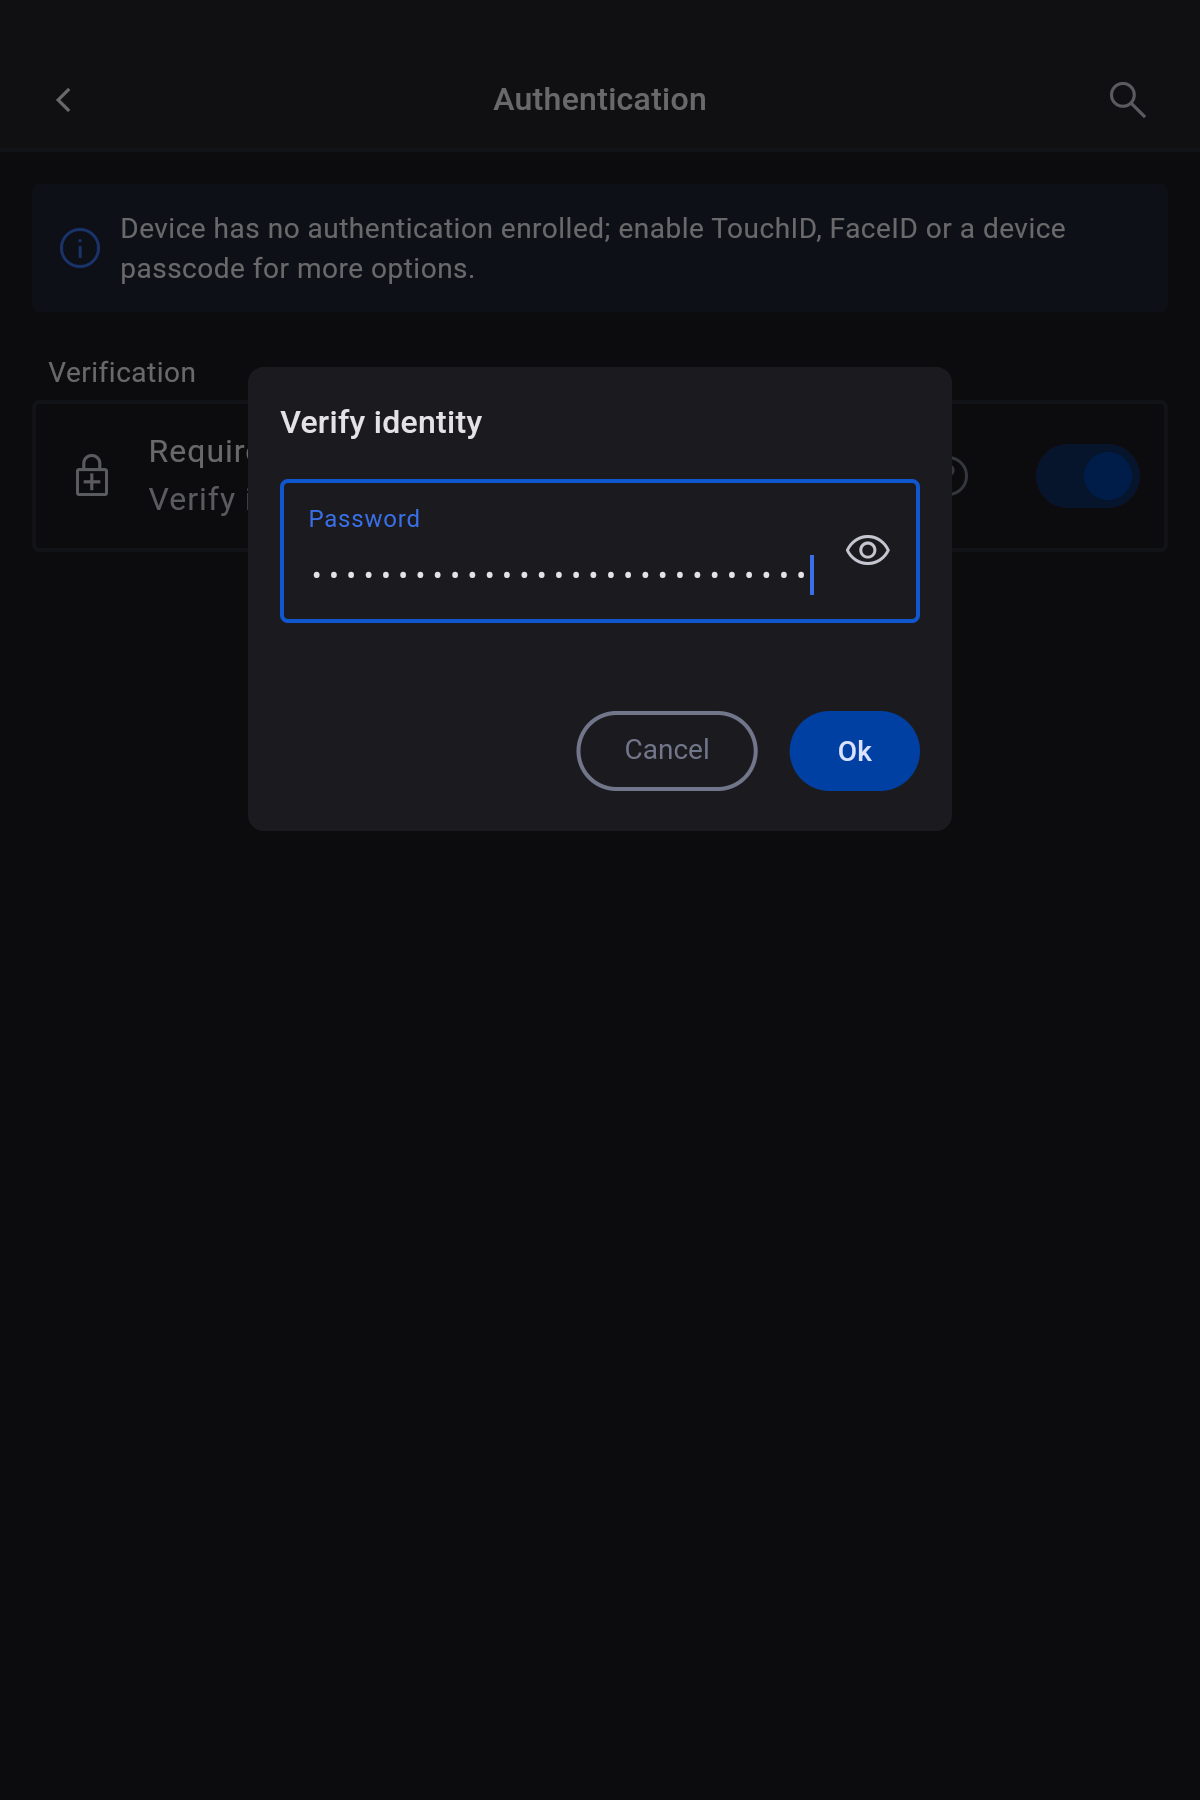This screenshot has width=1200, height=1800.
Task: Focus the Password input field
Action: point(600,551)
